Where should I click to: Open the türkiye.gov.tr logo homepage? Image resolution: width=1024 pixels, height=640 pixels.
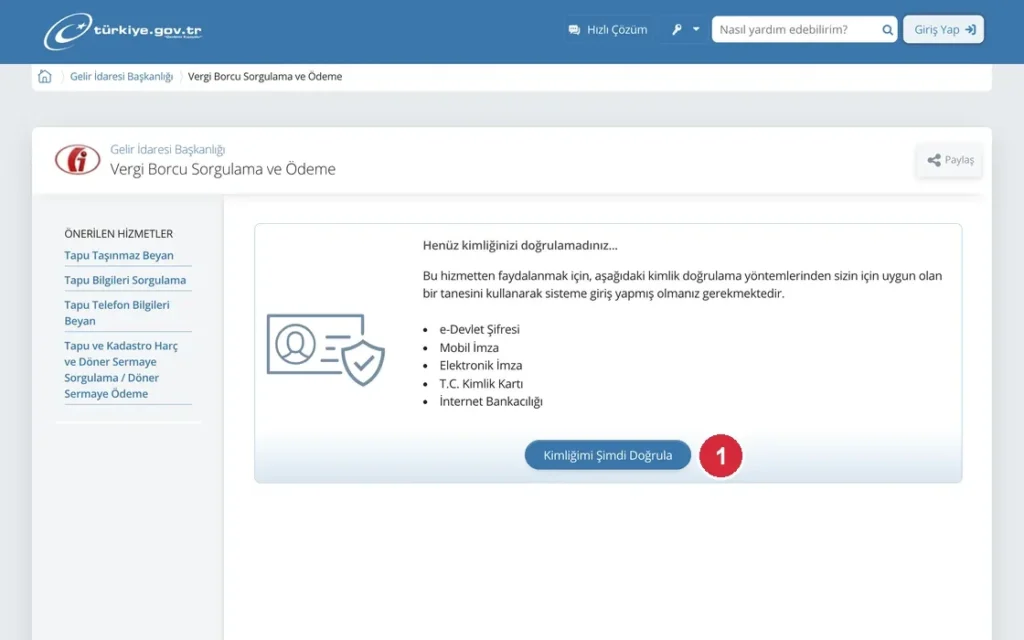tap(123, 31)
